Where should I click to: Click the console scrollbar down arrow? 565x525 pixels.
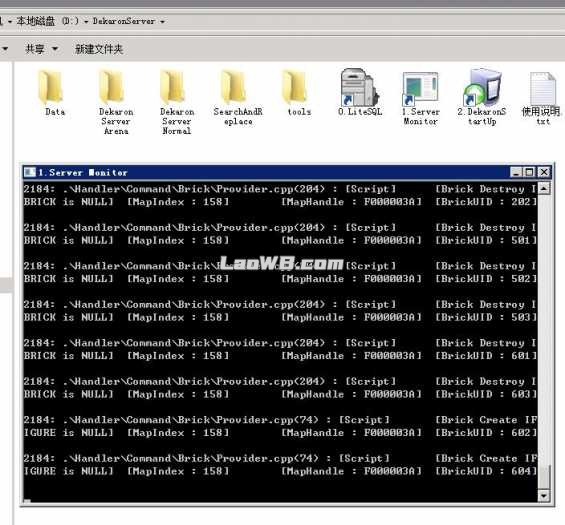tap(544, 496)
